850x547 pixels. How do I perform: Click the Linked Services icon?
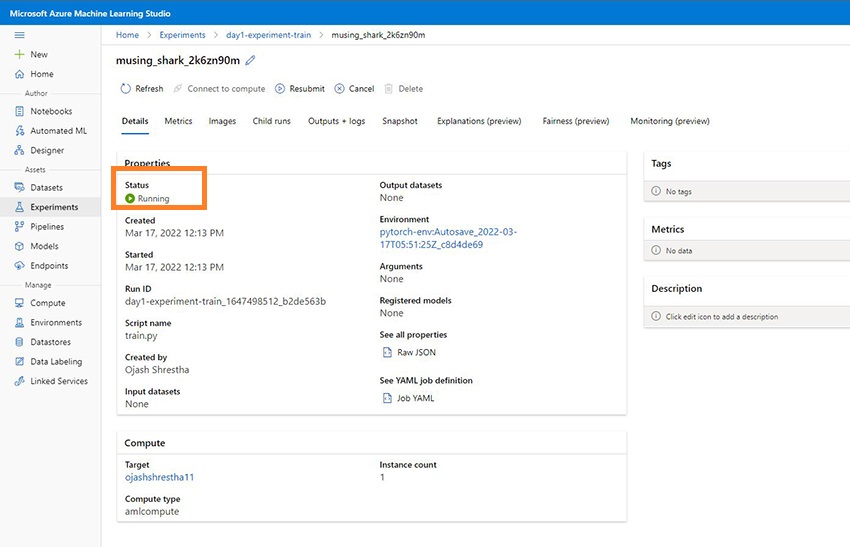click(20, 381)
